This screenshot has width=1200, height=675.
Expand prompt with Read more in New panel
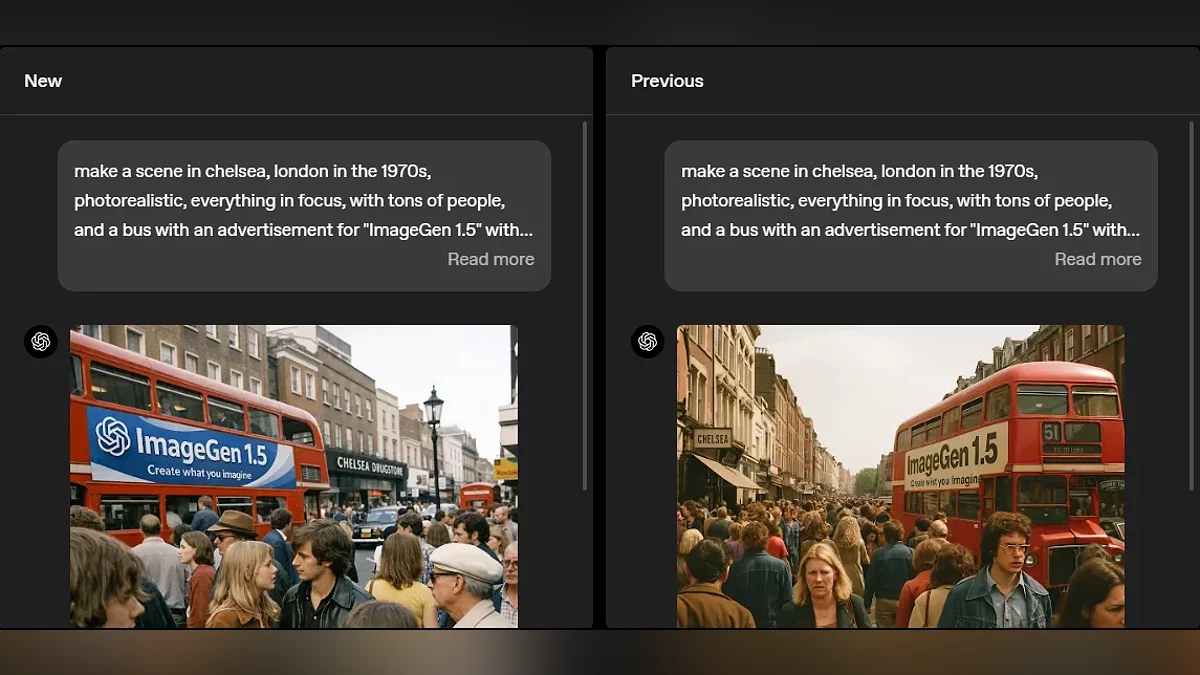click(490, 259)
